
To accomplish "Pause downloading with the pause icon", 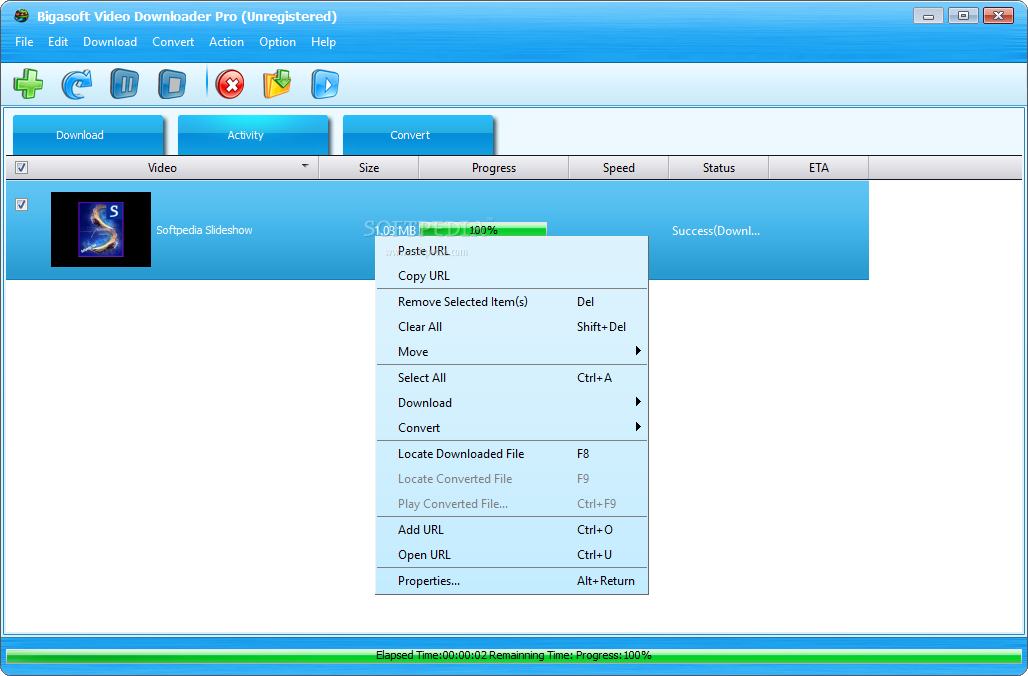I will point(124,83).
